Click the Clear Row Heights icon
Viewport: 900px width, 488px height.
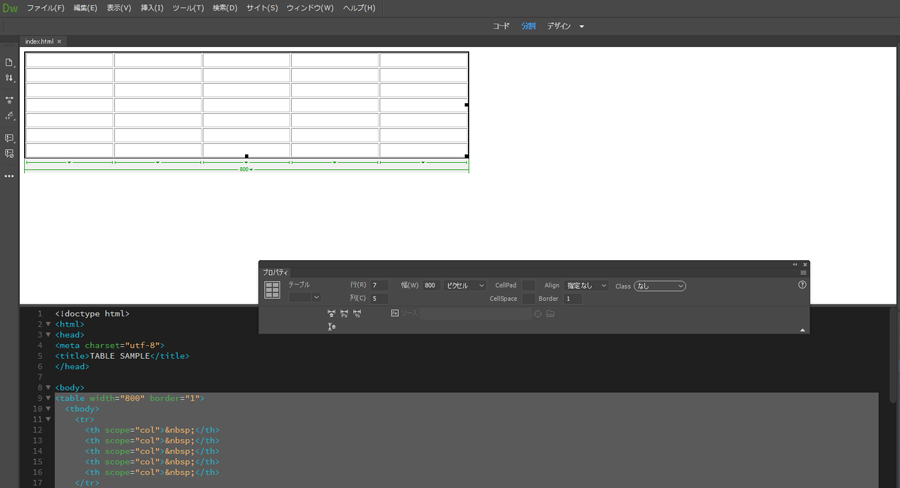click(x=331, y=327)
